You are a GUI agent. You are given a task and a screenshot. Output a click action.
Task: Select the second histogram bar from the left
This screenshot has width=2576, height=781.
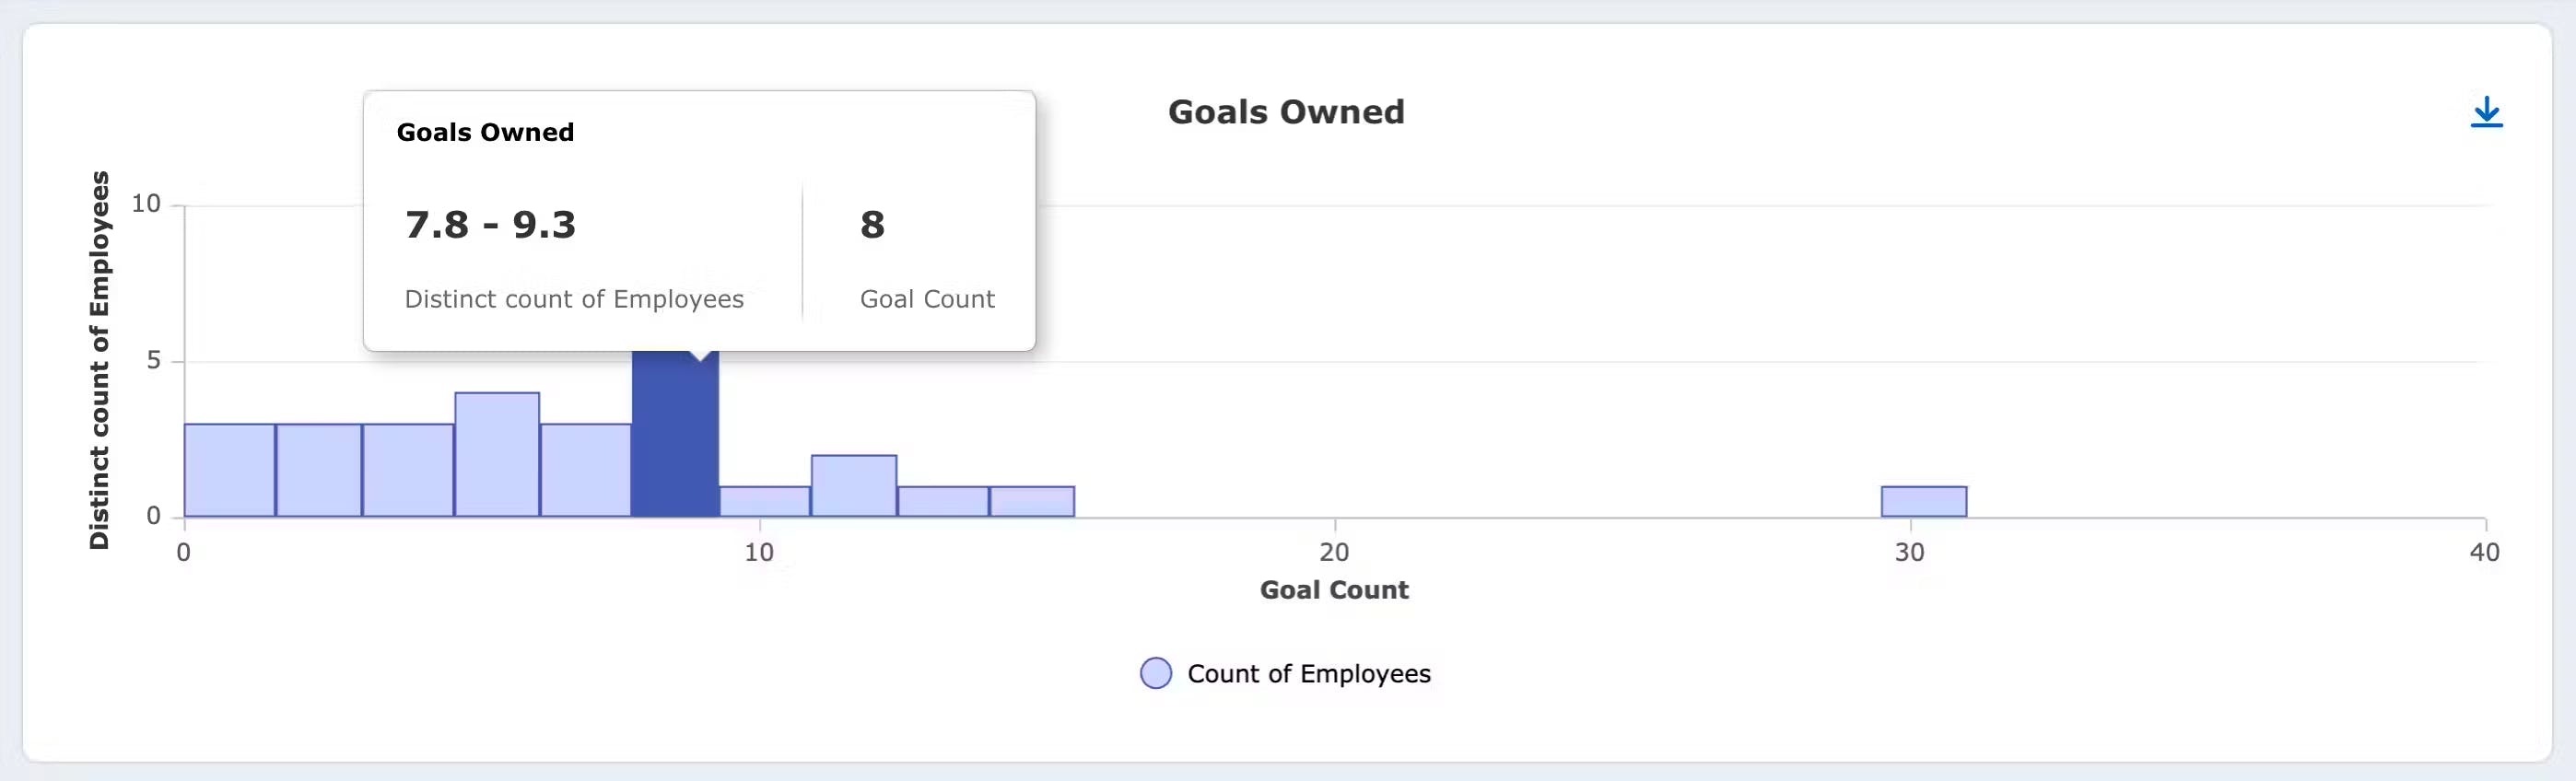click(x=319, y=470)
